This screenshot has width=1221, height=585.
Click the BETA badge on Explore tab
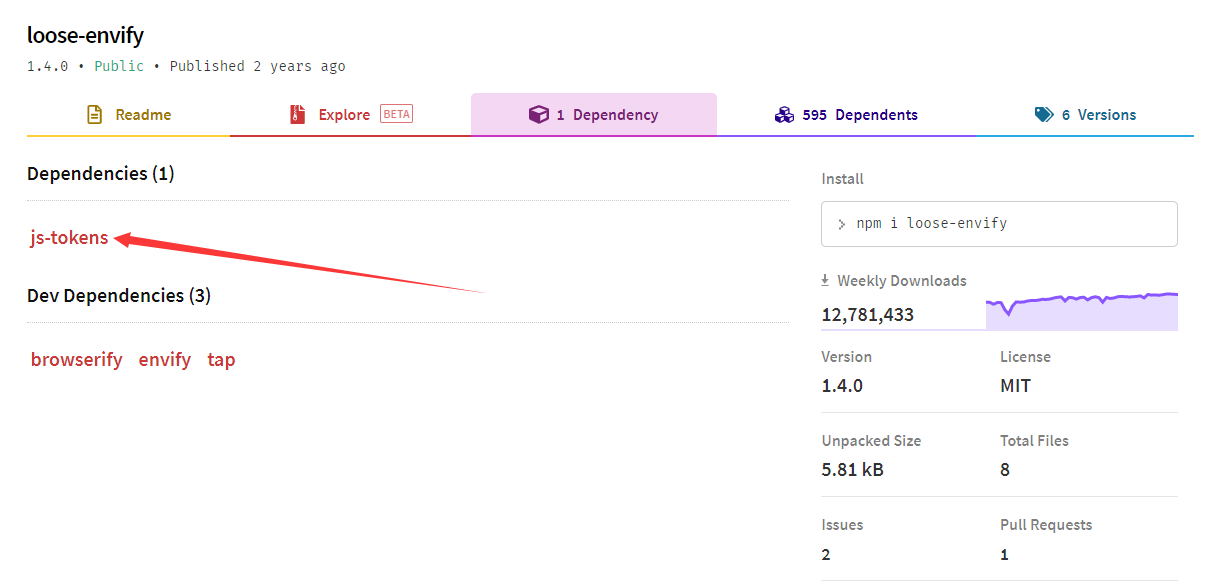[397, 114]
